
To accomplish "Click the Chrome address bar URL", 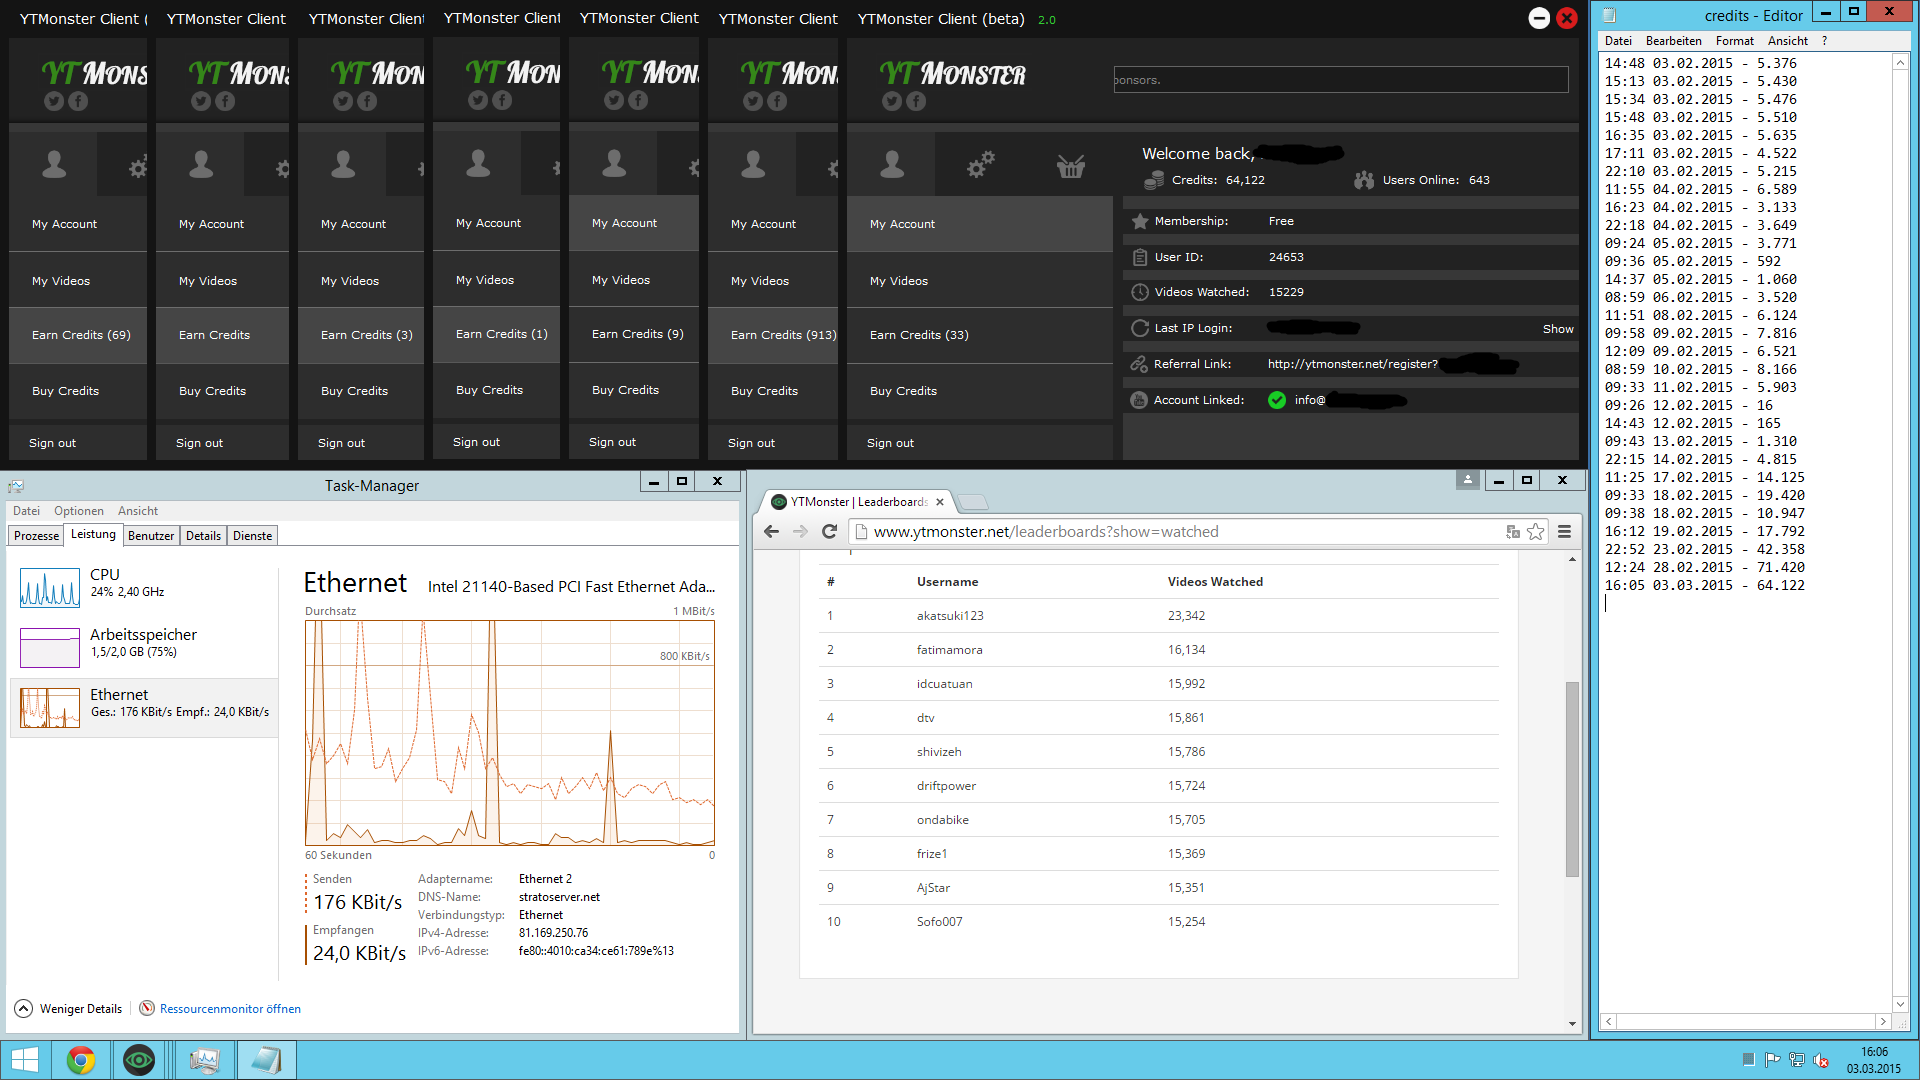I will pyautogui.click(x=1045, y=532).
